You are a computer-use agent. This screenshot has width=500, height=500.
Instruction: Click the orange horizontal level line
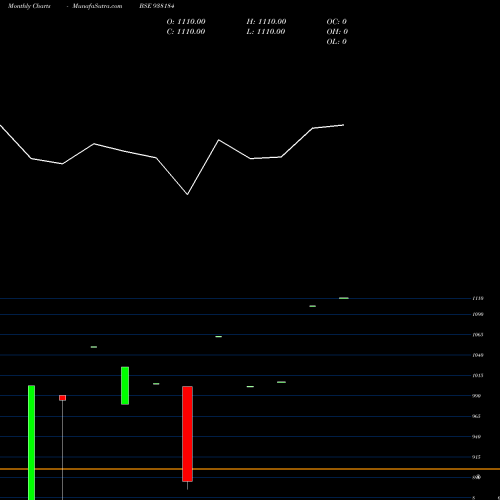(x=250, y=469)
